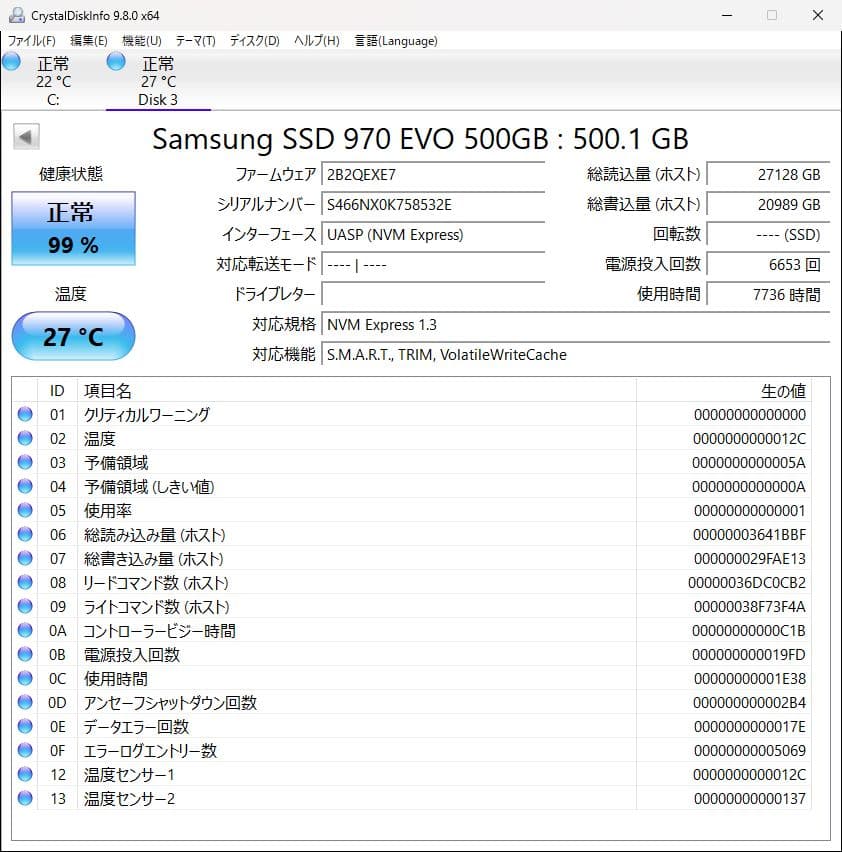Click status orb of row 07 総書き込み量

(x=25, y=558)
